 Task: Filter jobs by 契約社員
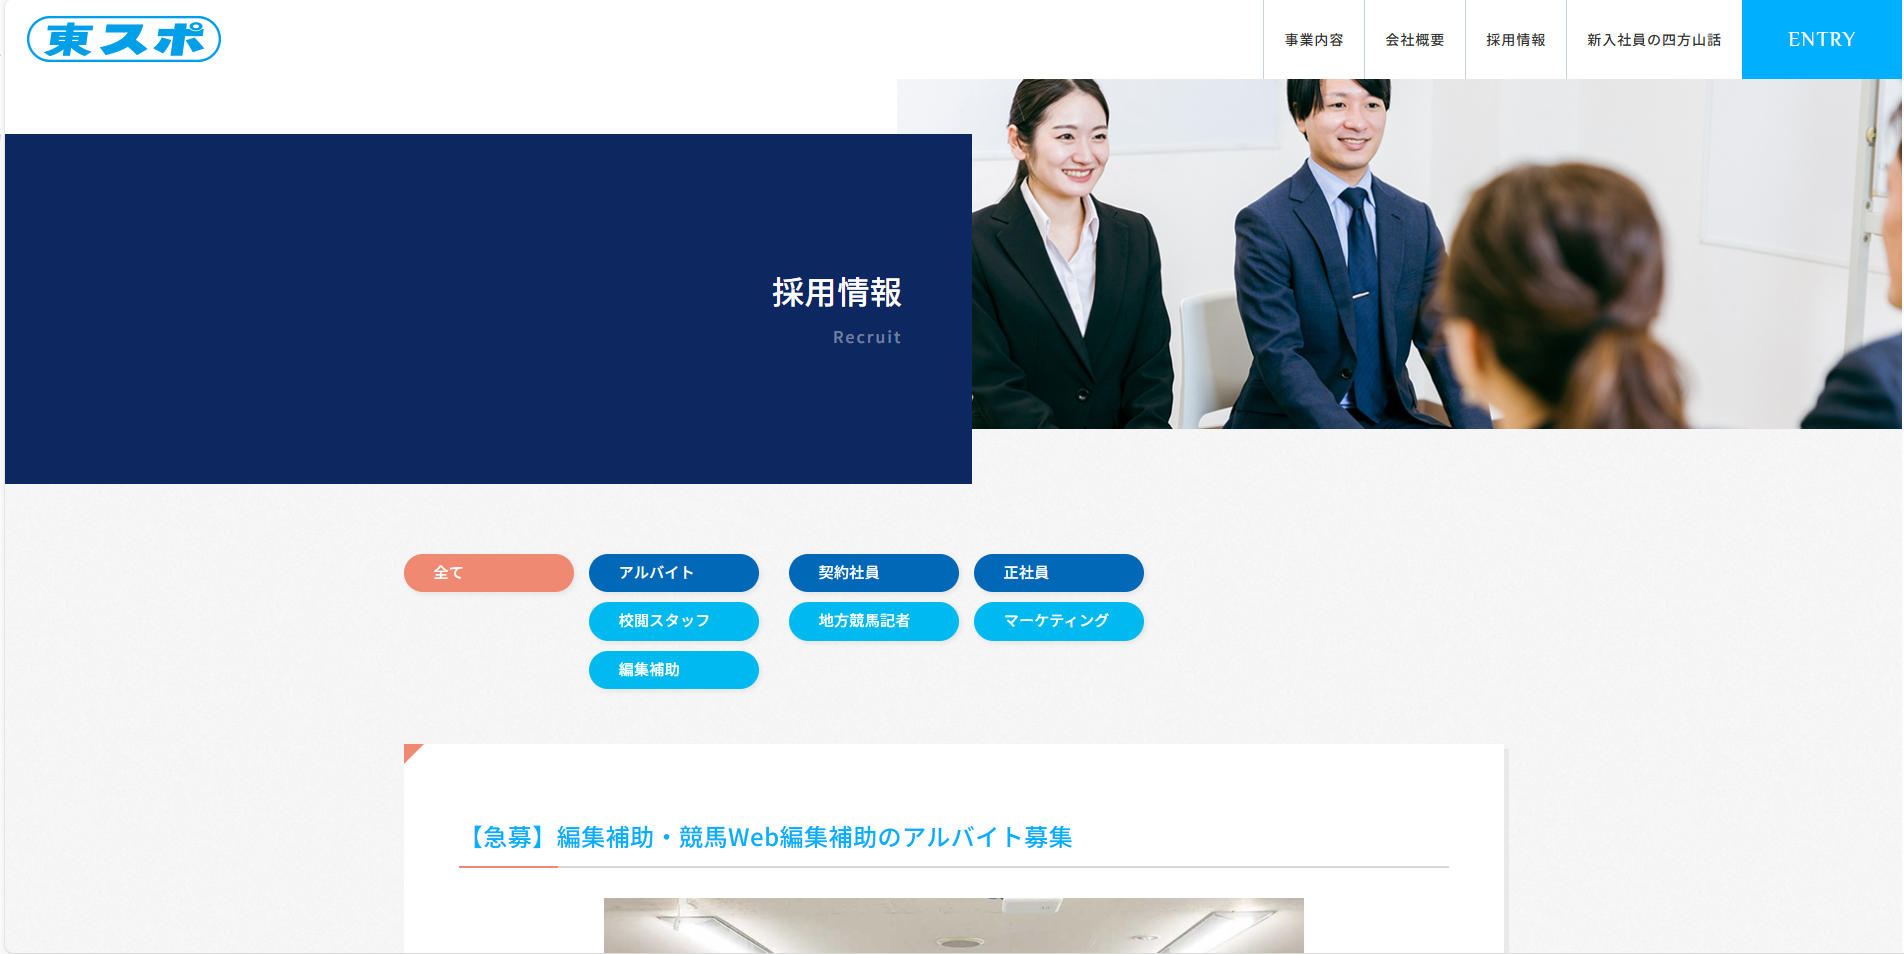873,573
